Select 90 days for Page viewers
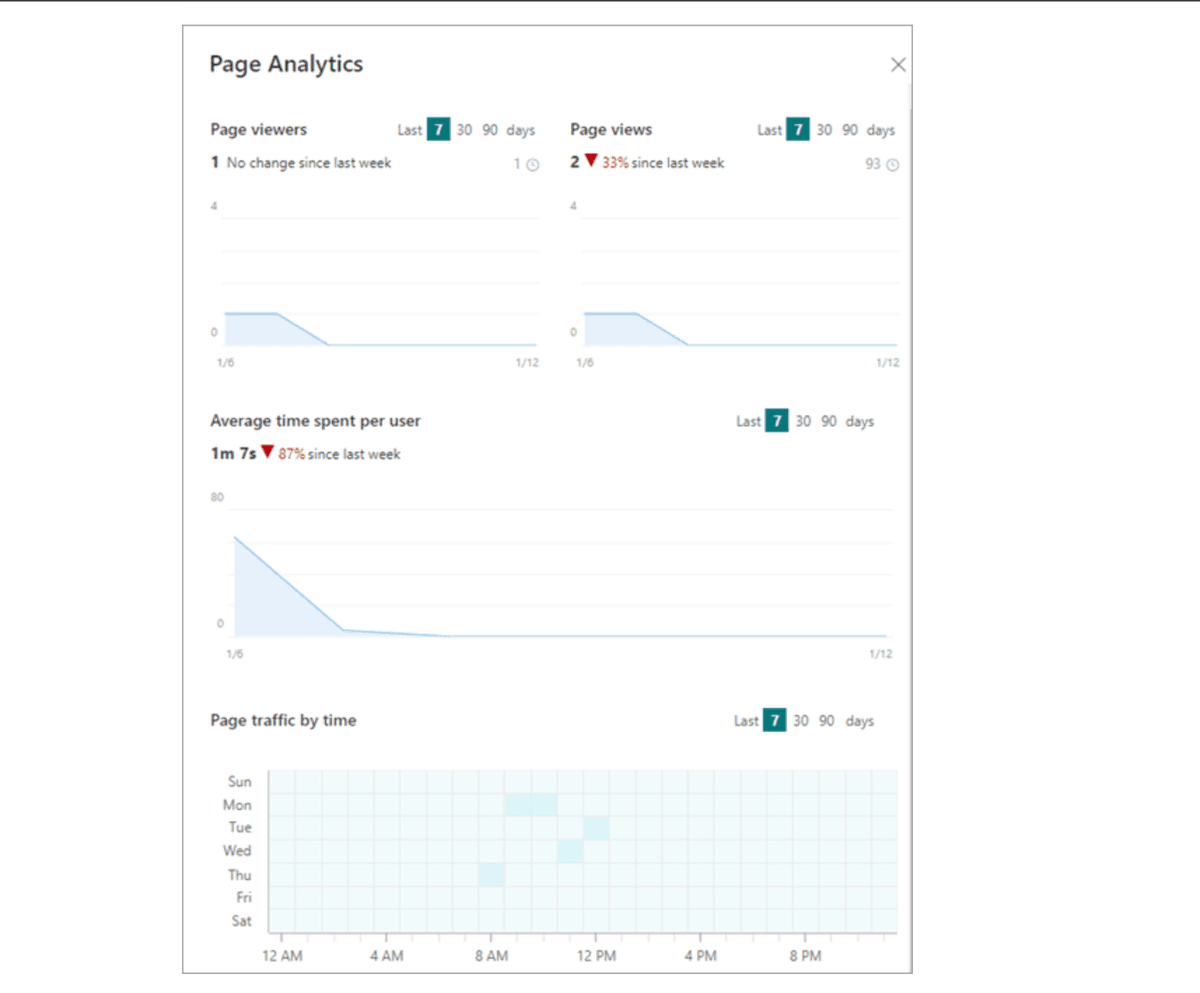The height and width of the screenshot is (993, 1200). coord(490,130)
